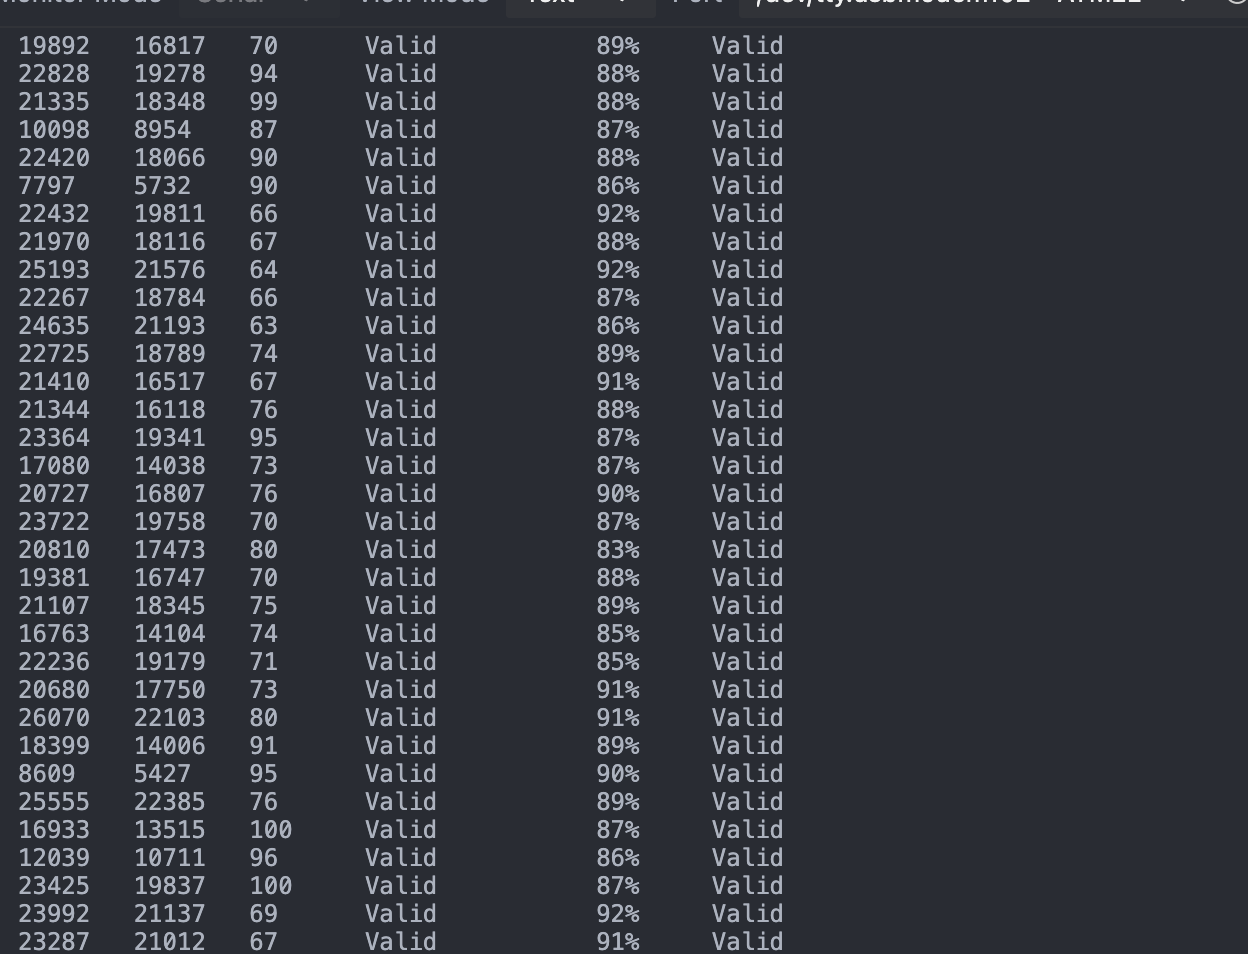Screen dimensions: 1248x954
Task: Select the 21012 reading in last row
Action: 170,942
